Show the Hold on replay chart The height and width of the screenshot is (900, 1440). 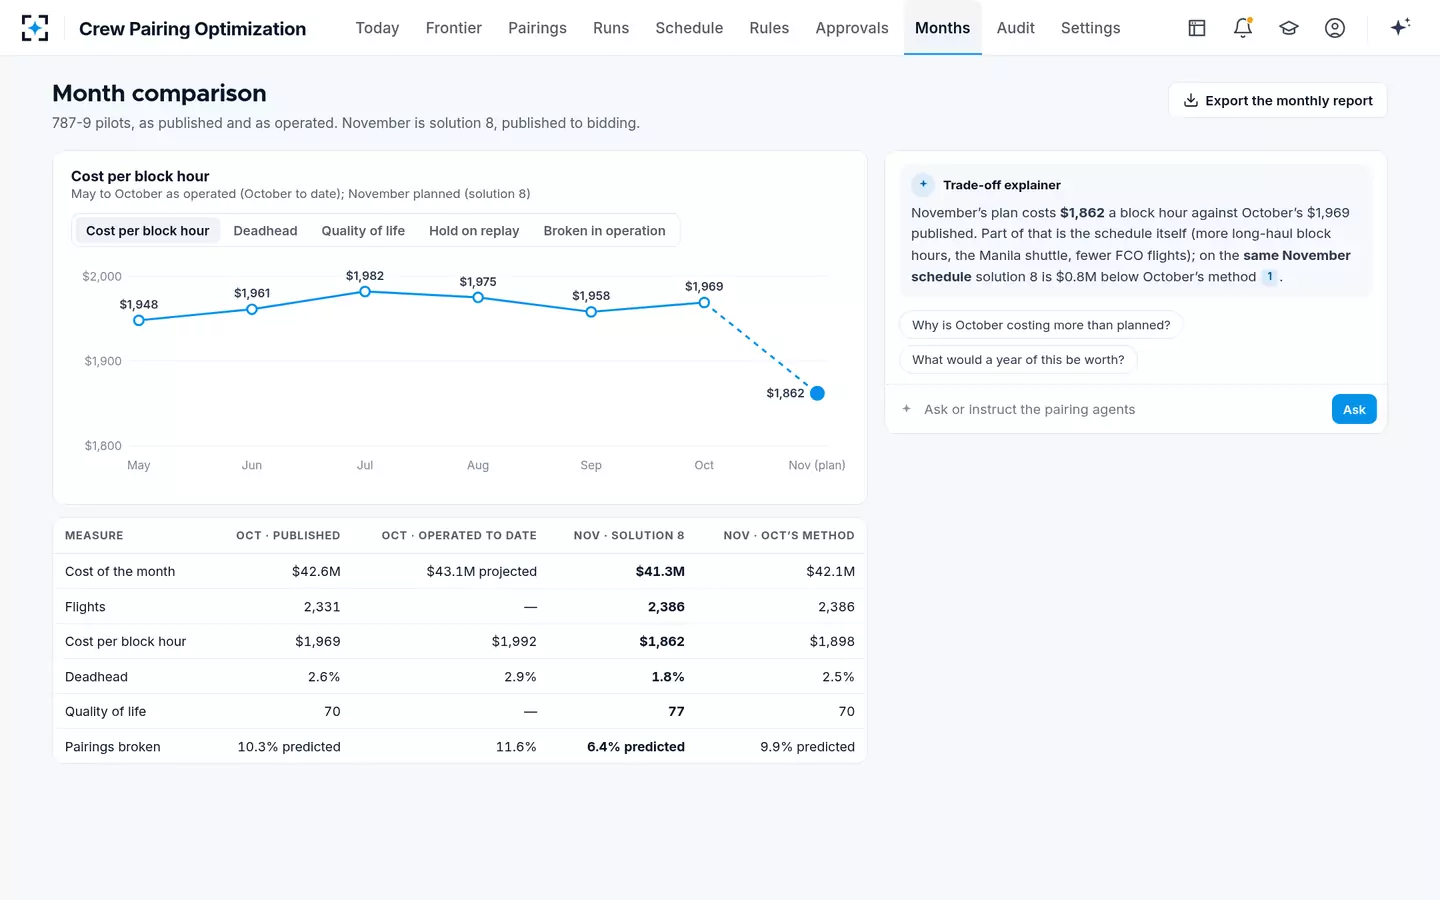[474, 231]
